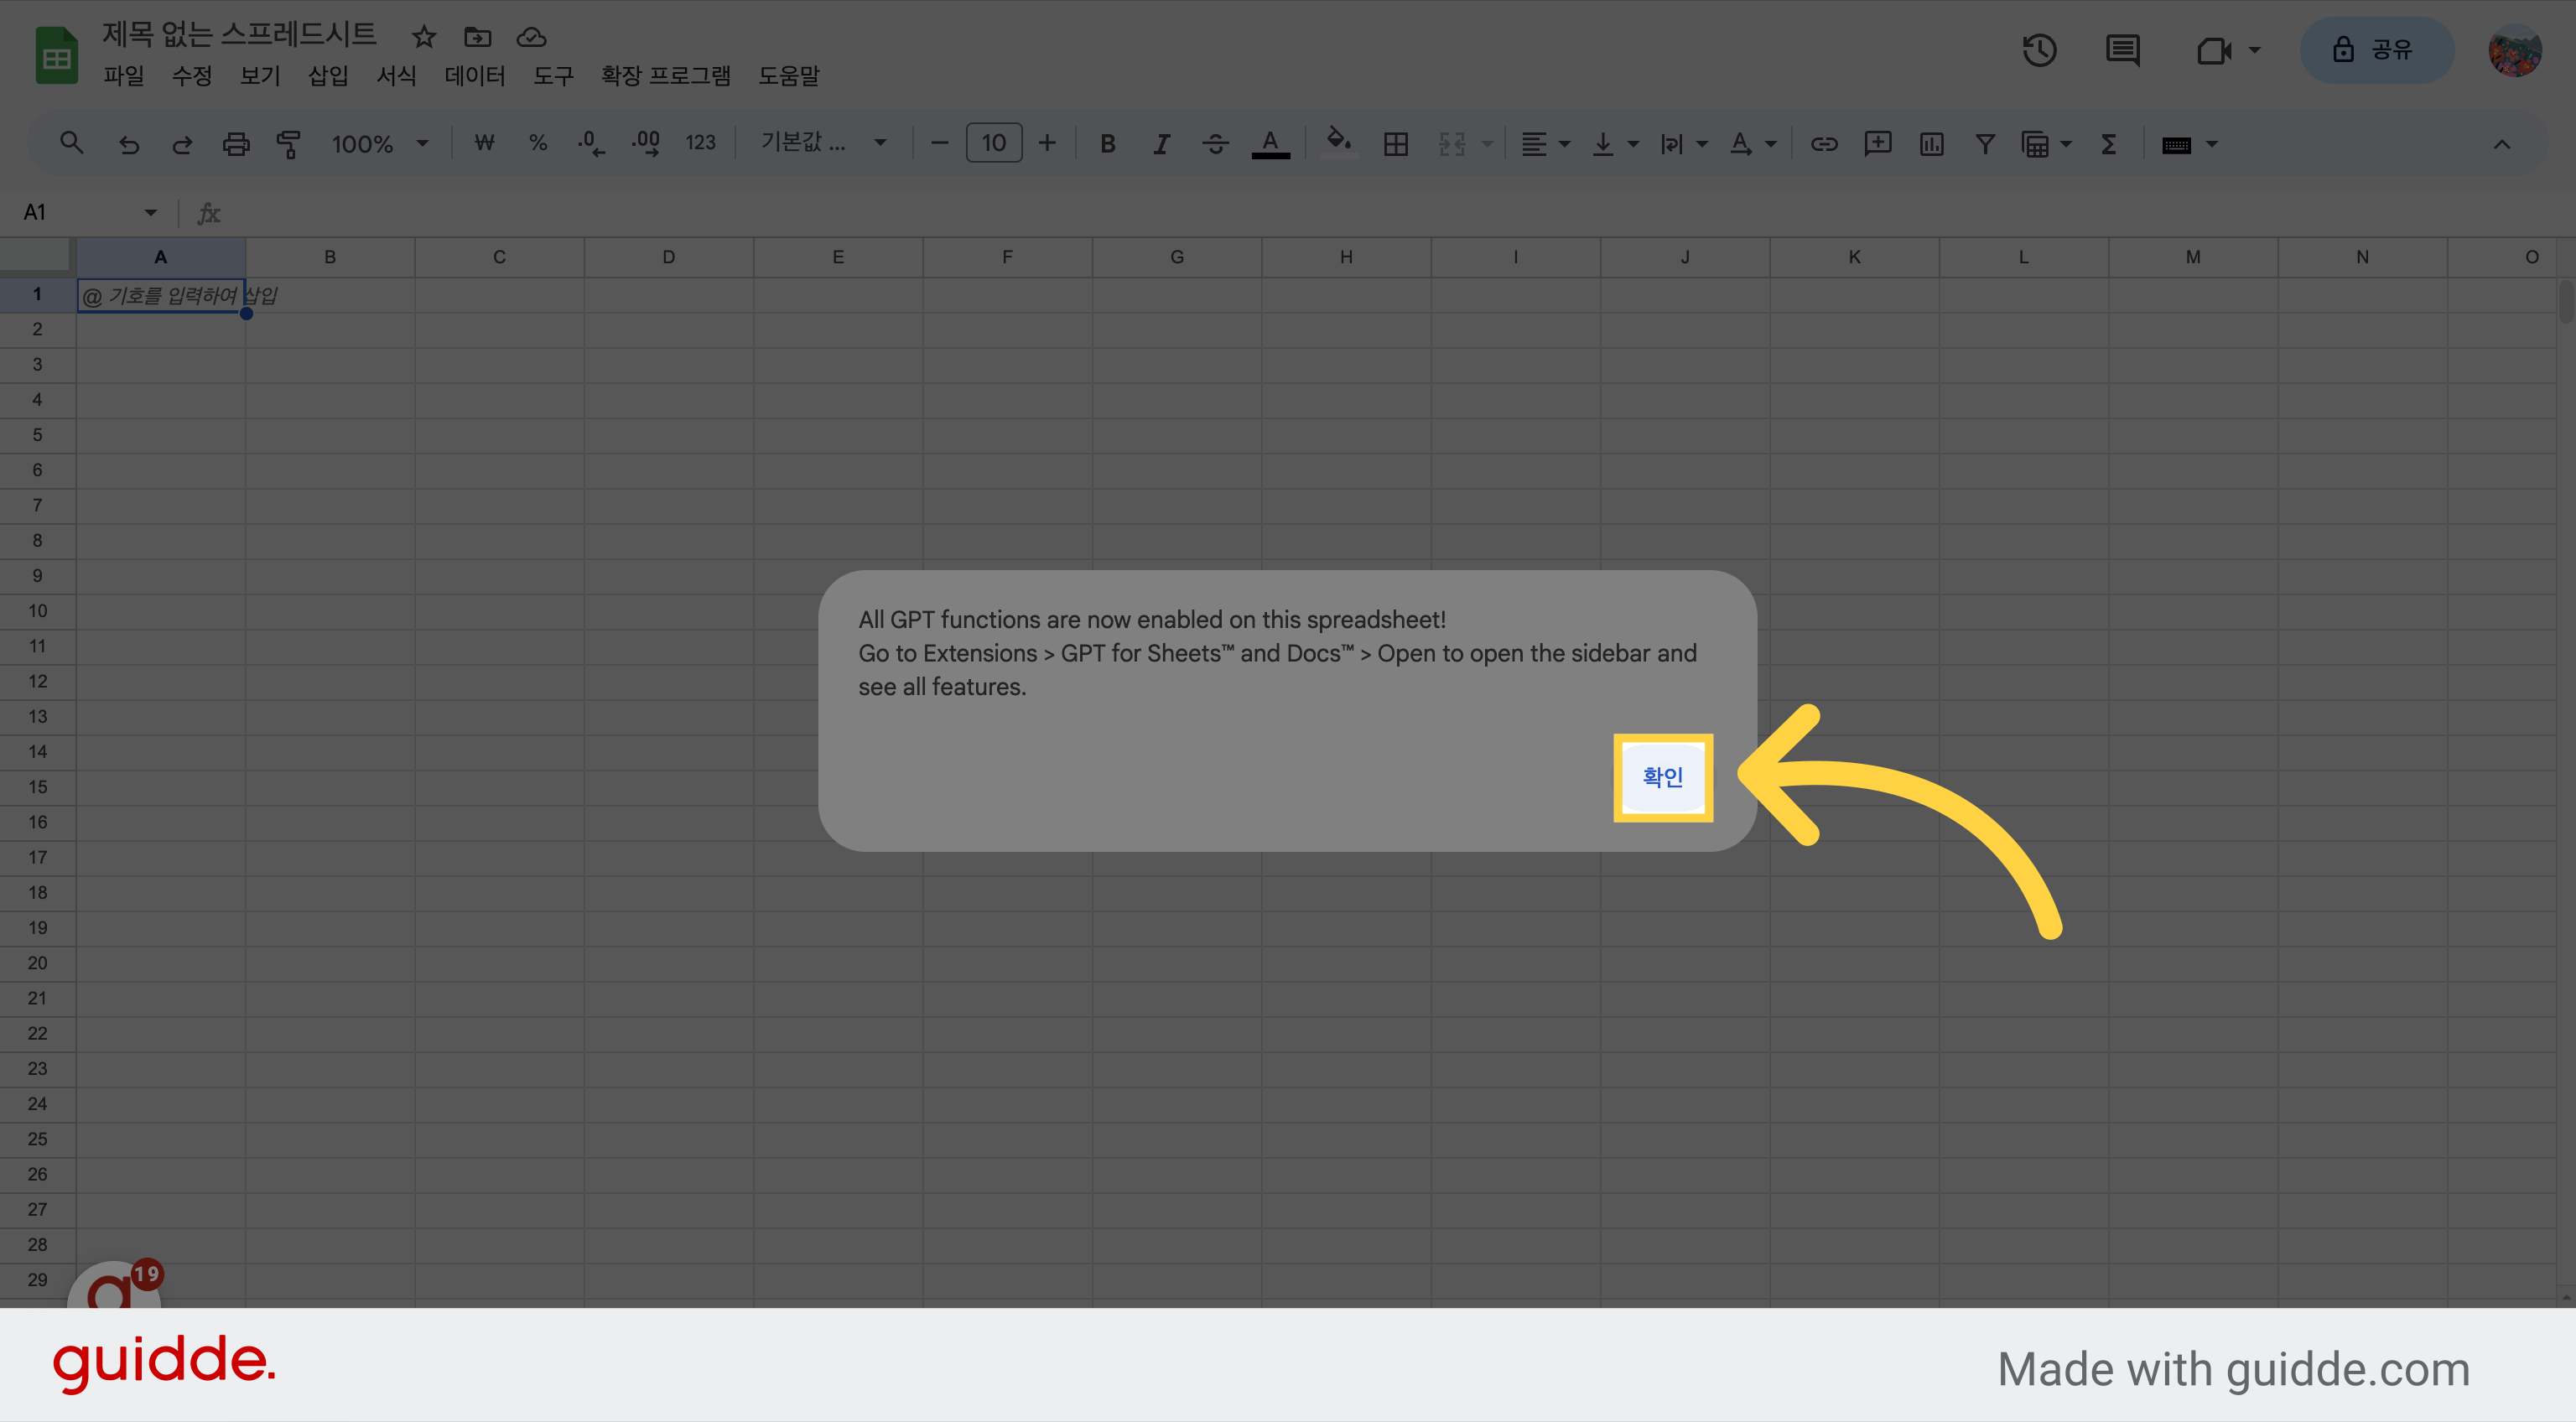
Task: Toggle strikethrough formatting
Action: click(x=1215, y=144)
